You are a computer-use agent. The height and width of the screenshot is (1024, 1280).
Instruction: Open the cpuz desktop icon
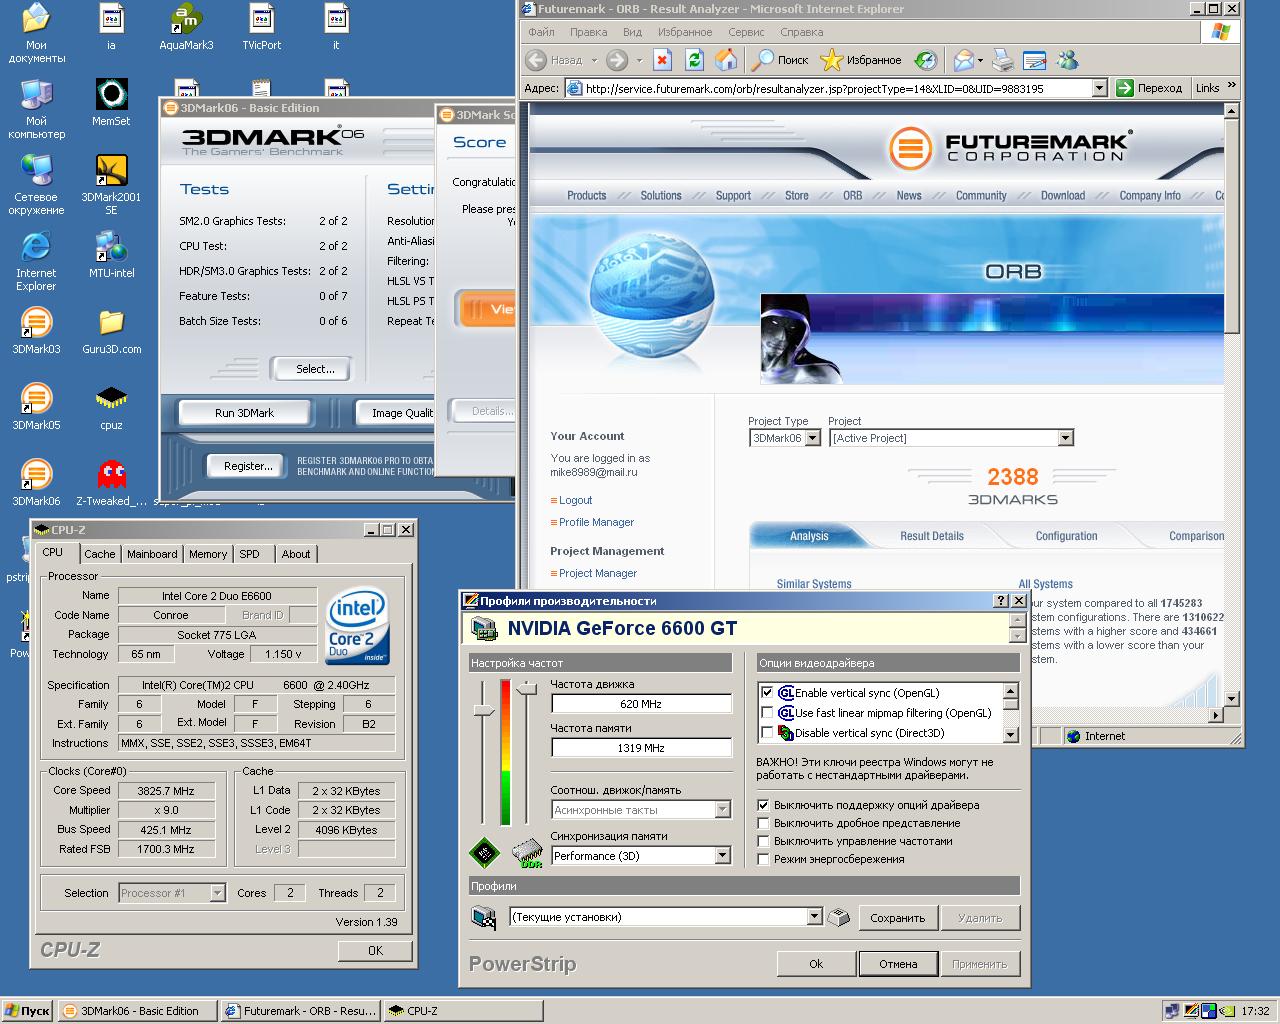(111, 406)
